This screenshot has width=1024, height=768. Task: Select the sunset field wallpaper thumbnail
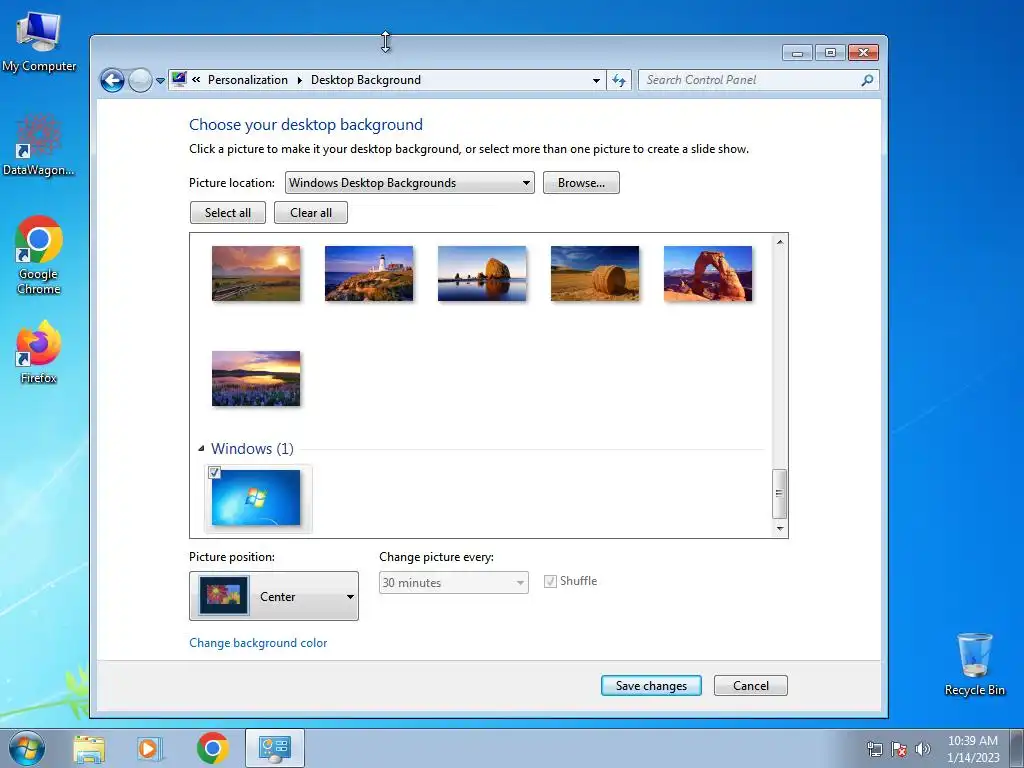256,274
